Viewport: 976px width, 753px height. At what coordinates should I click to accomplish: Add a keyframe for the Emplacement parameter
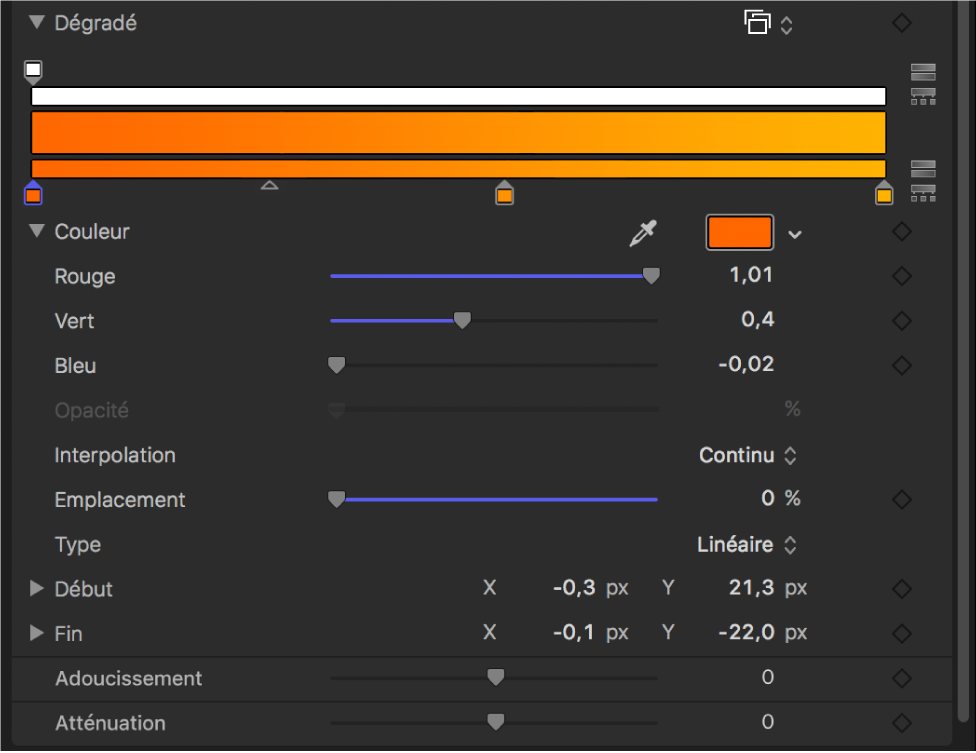[901, 499]
